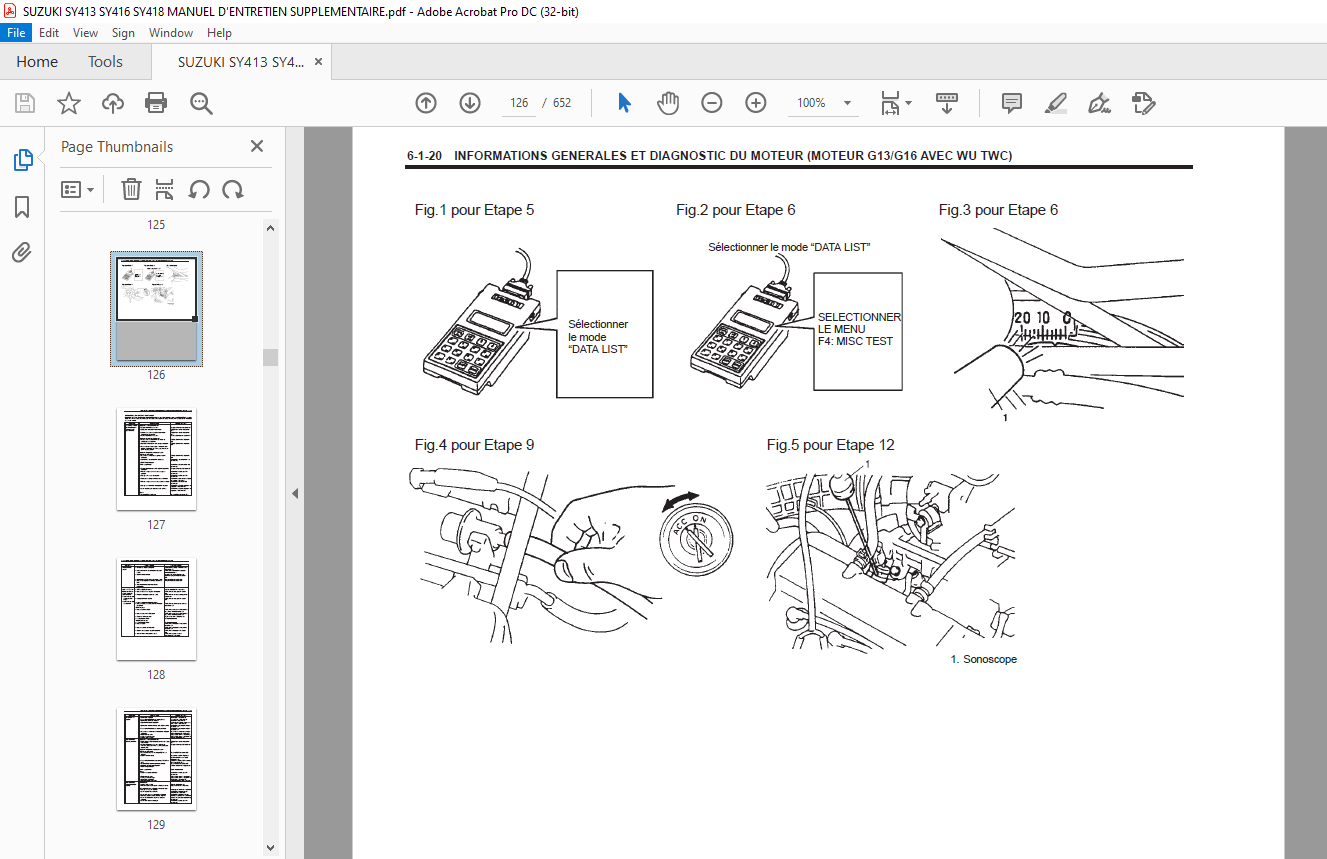This screenshot has width=1327, height=859.
Task: Select page 128 thumbnail
Action: tap(156, 609)
